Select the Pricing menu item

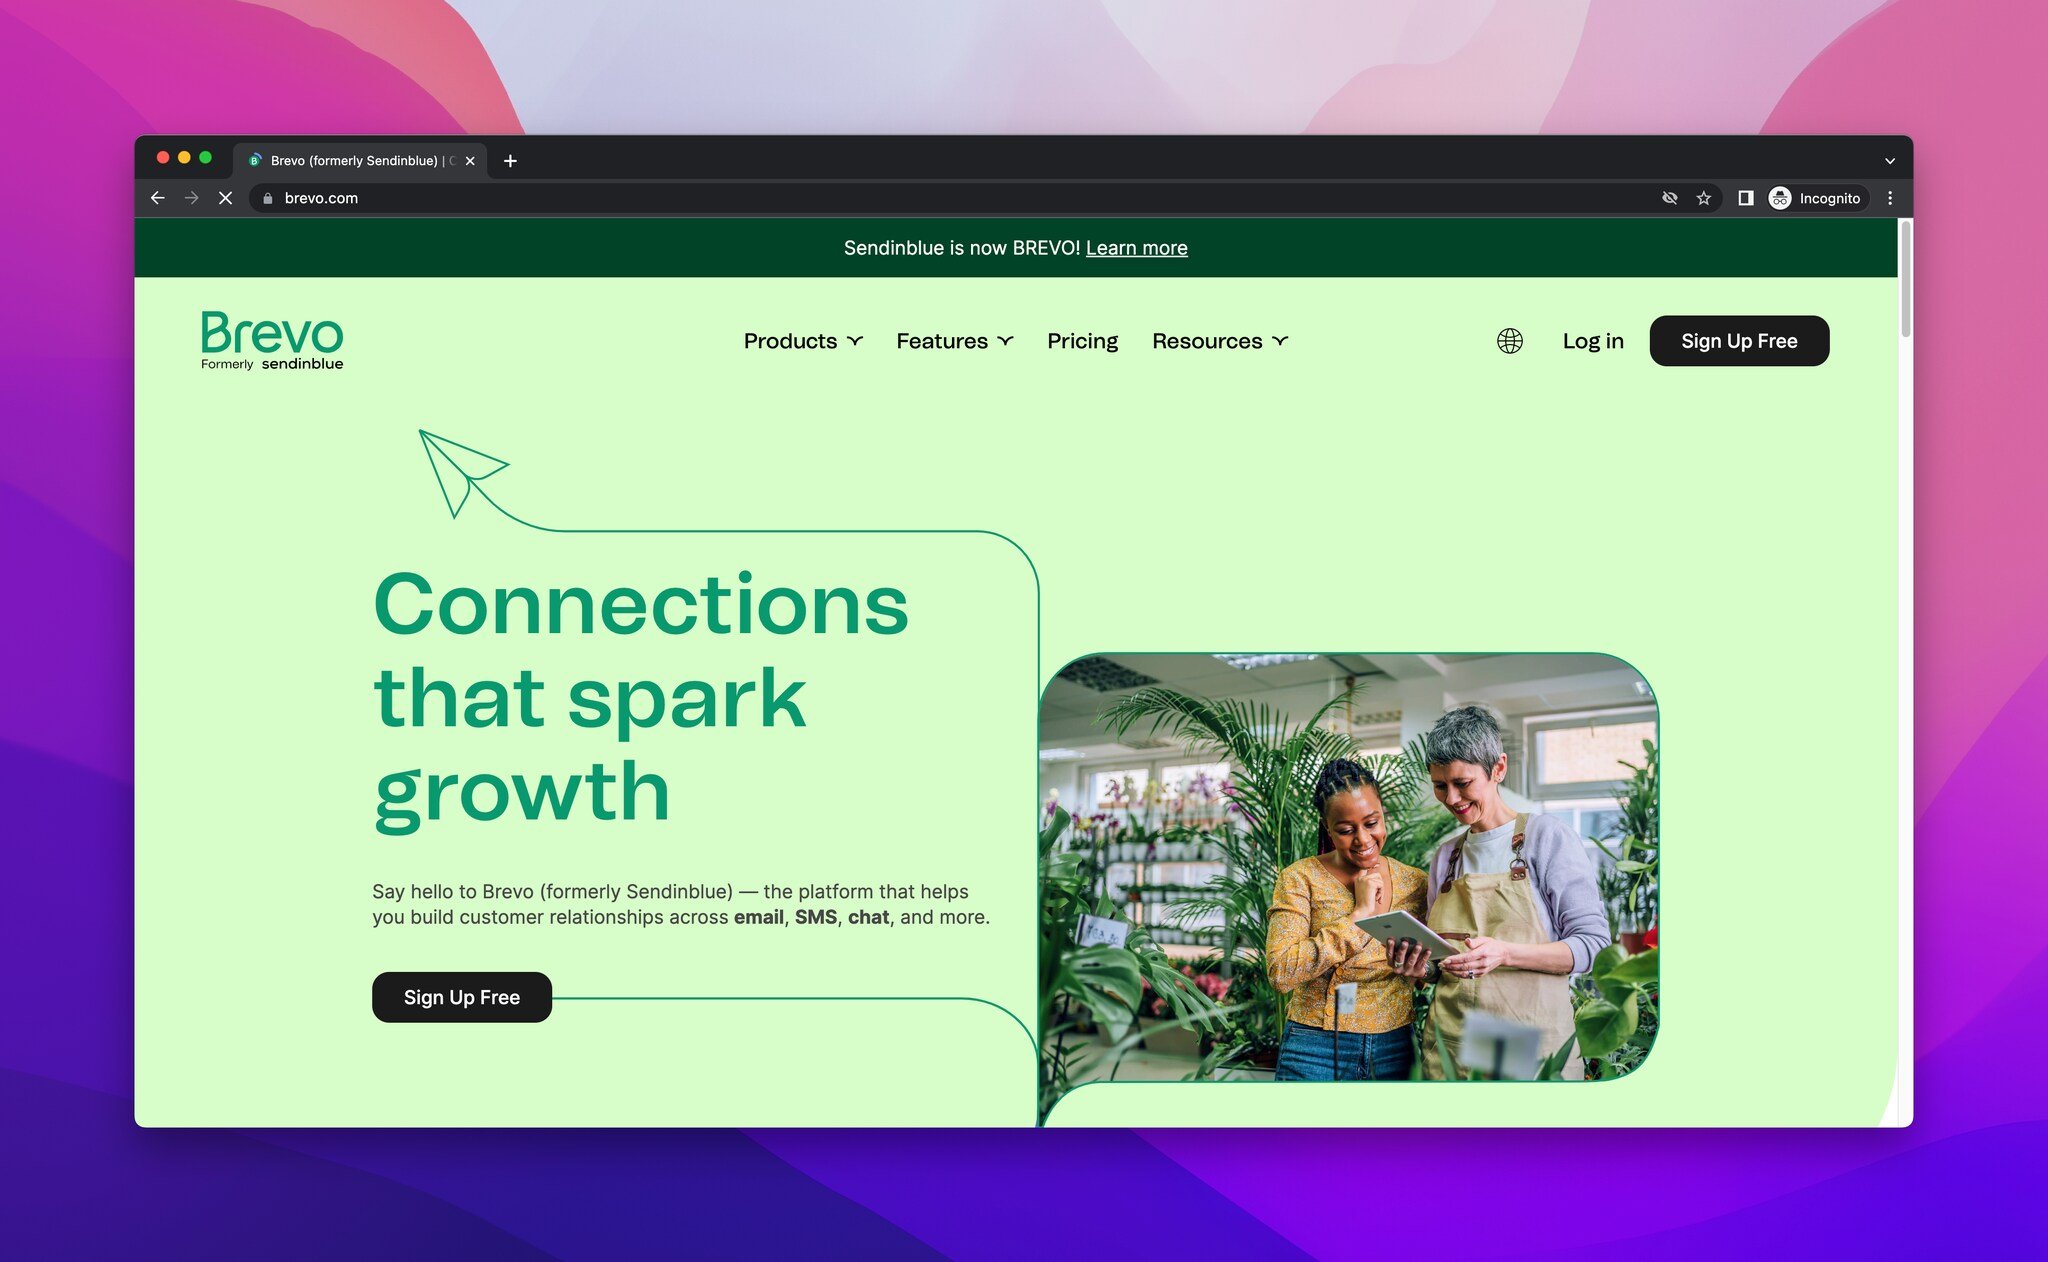click(1083, 339)
